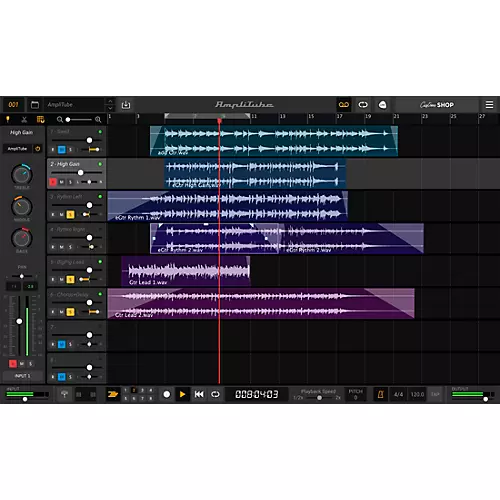Toggle loop playback in transport bar
Screen dimensions: 500x500
point(215,394)
